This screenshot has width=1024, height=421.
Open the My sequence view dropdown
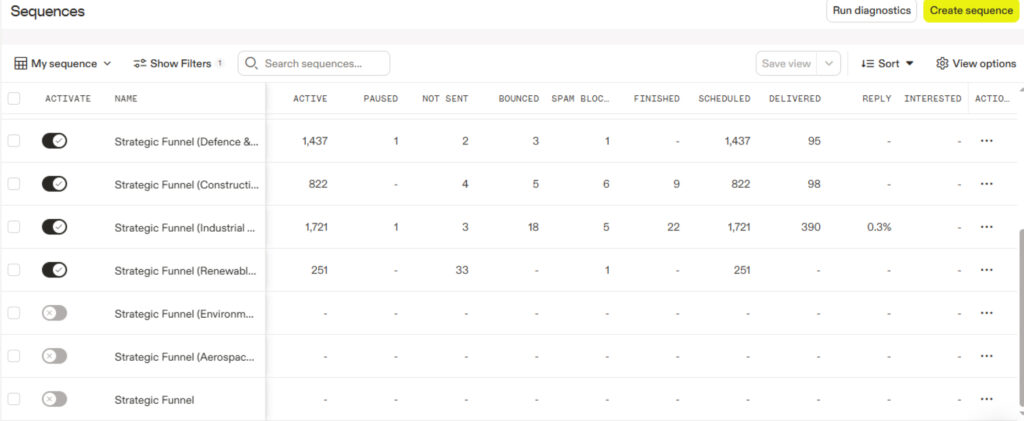coord(63,63)
